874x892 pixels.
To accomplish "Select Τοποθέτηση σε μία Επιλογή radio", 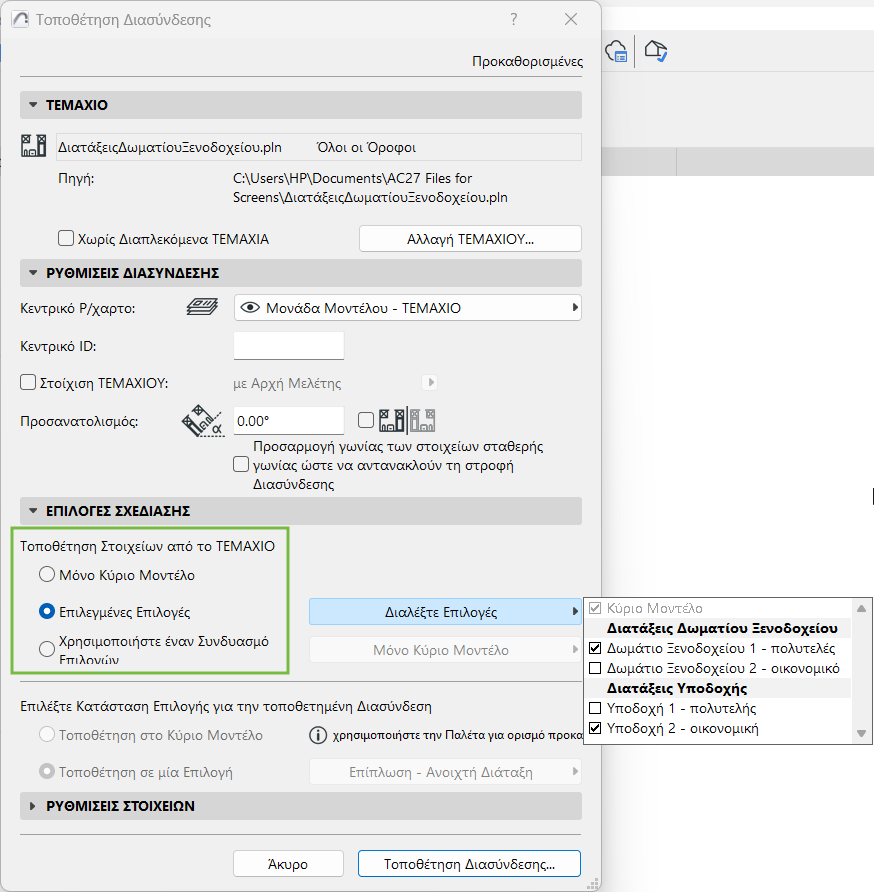I will pos(47,772).
